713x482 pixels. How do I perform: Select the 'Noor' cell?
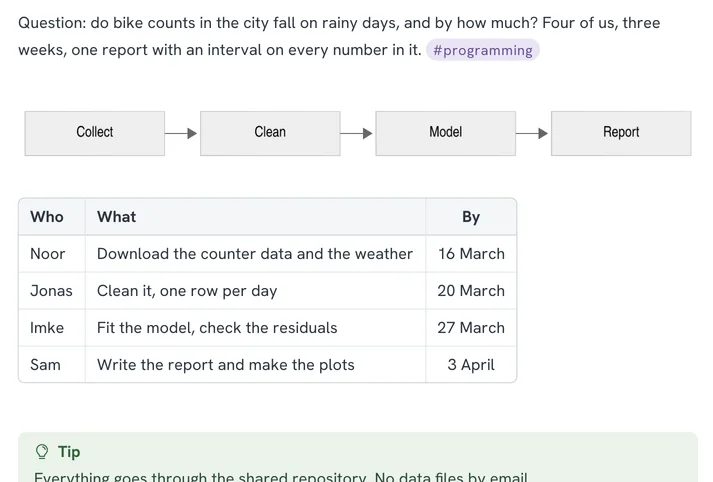pyautogui.click(x=52, y=254)
